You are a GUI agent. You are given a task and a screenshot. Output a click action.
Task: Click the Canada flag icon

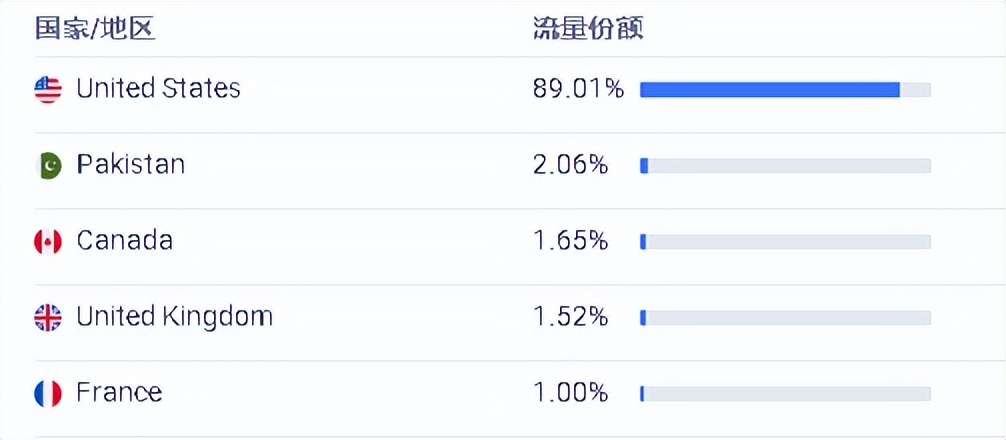[48, 242]
